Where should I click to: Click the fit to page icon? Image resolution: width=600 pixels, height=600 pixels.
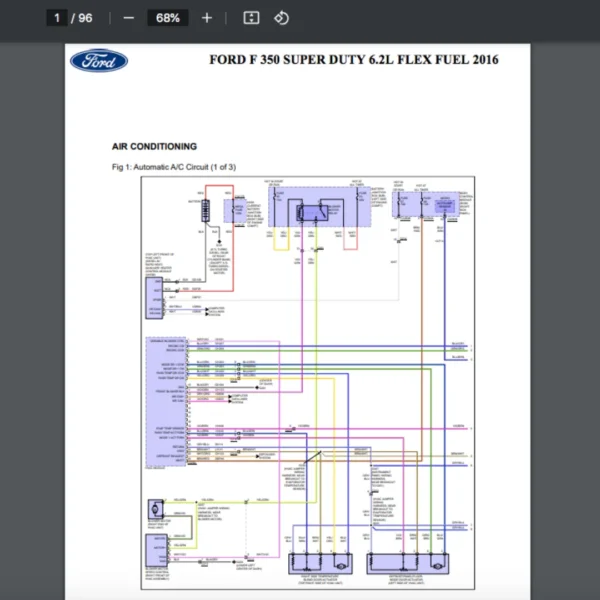(x=252, y=18)
